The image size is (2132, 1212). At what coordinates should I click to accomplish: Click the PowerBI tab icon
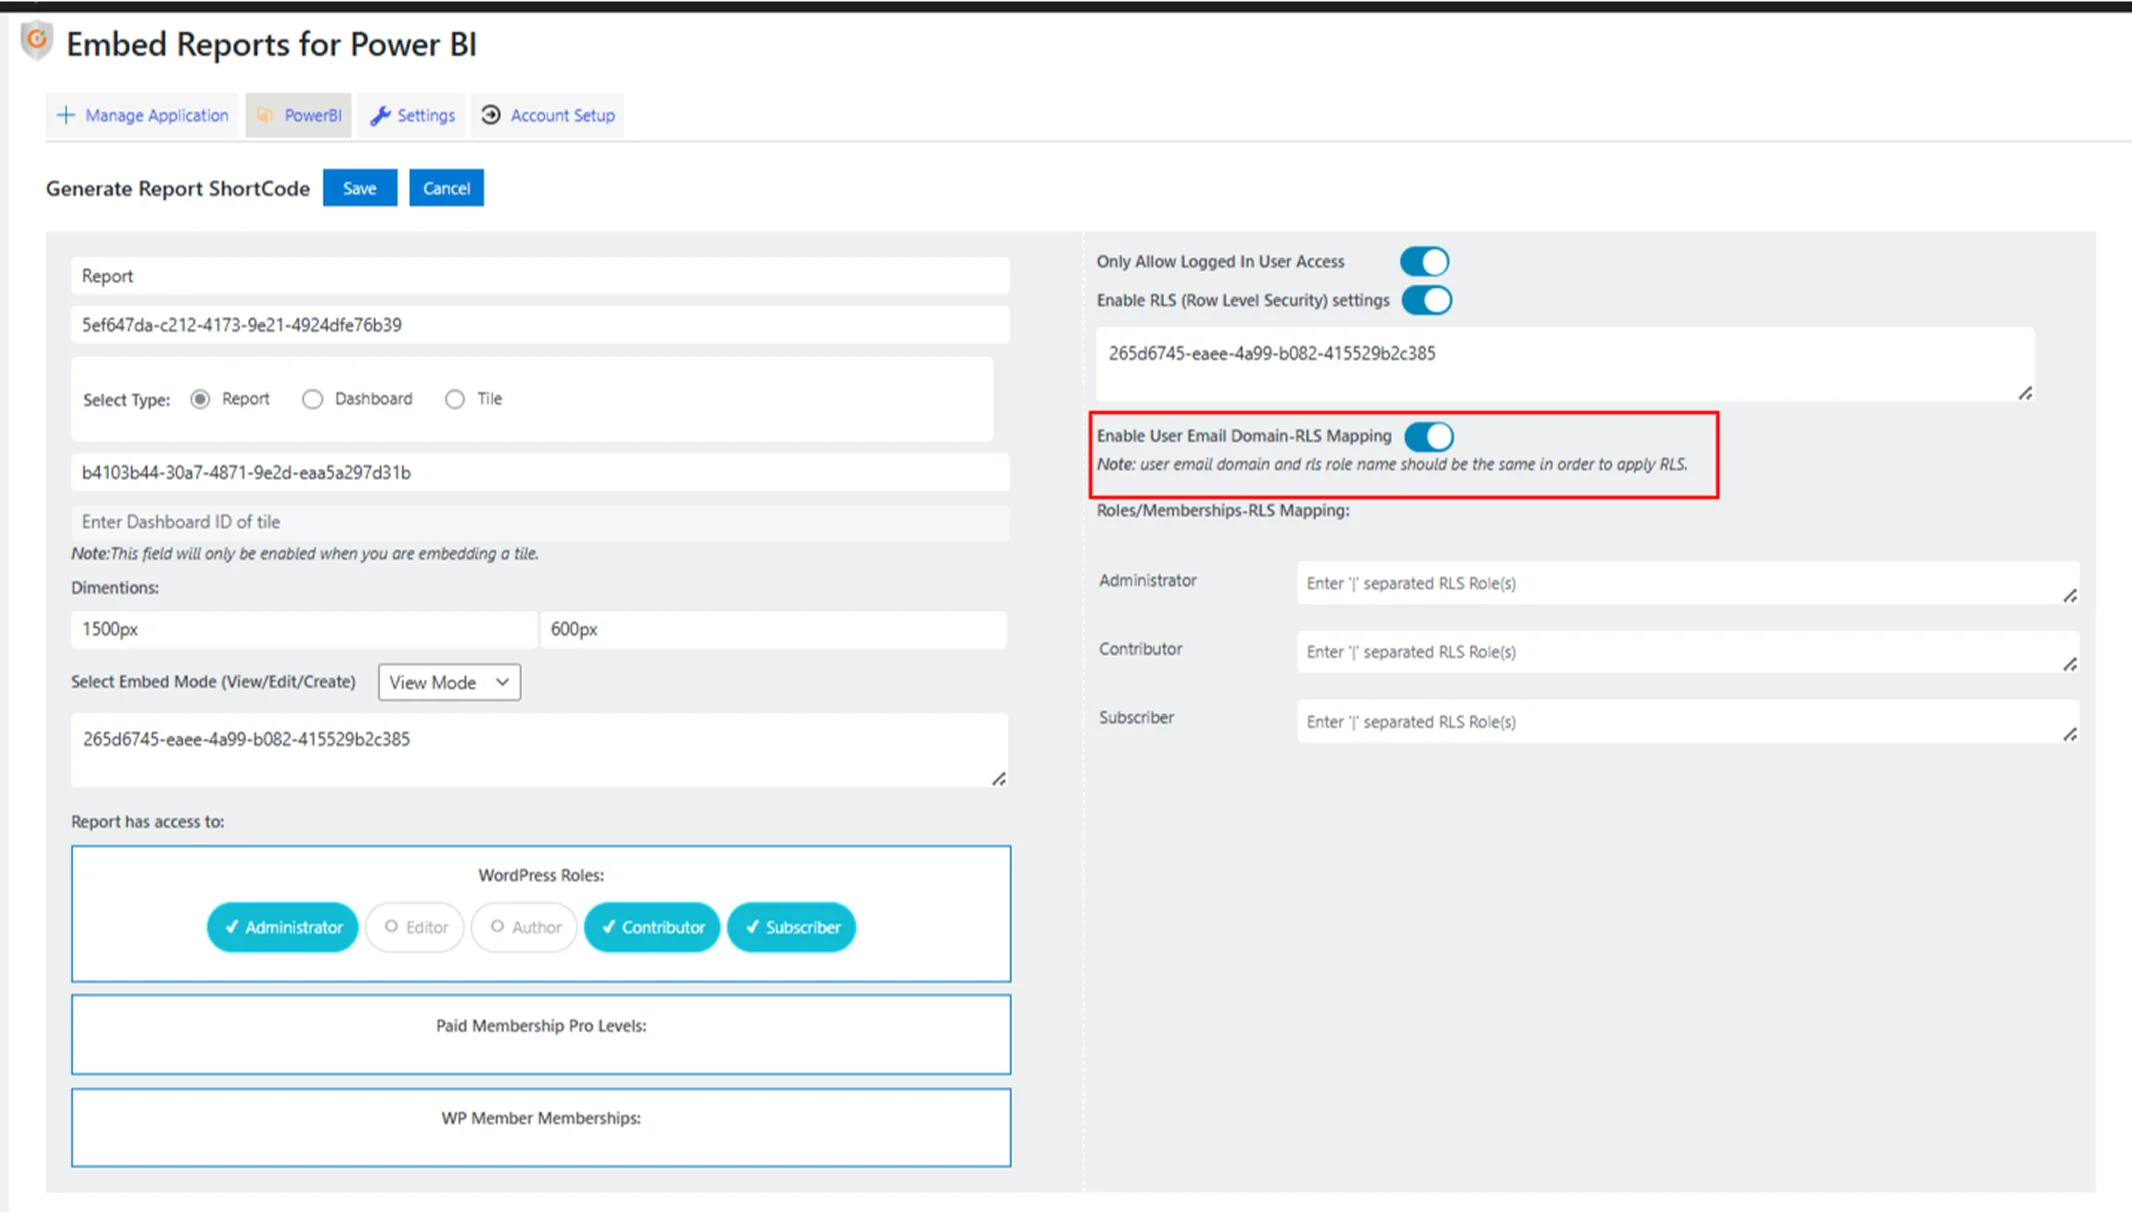(265, 115)
